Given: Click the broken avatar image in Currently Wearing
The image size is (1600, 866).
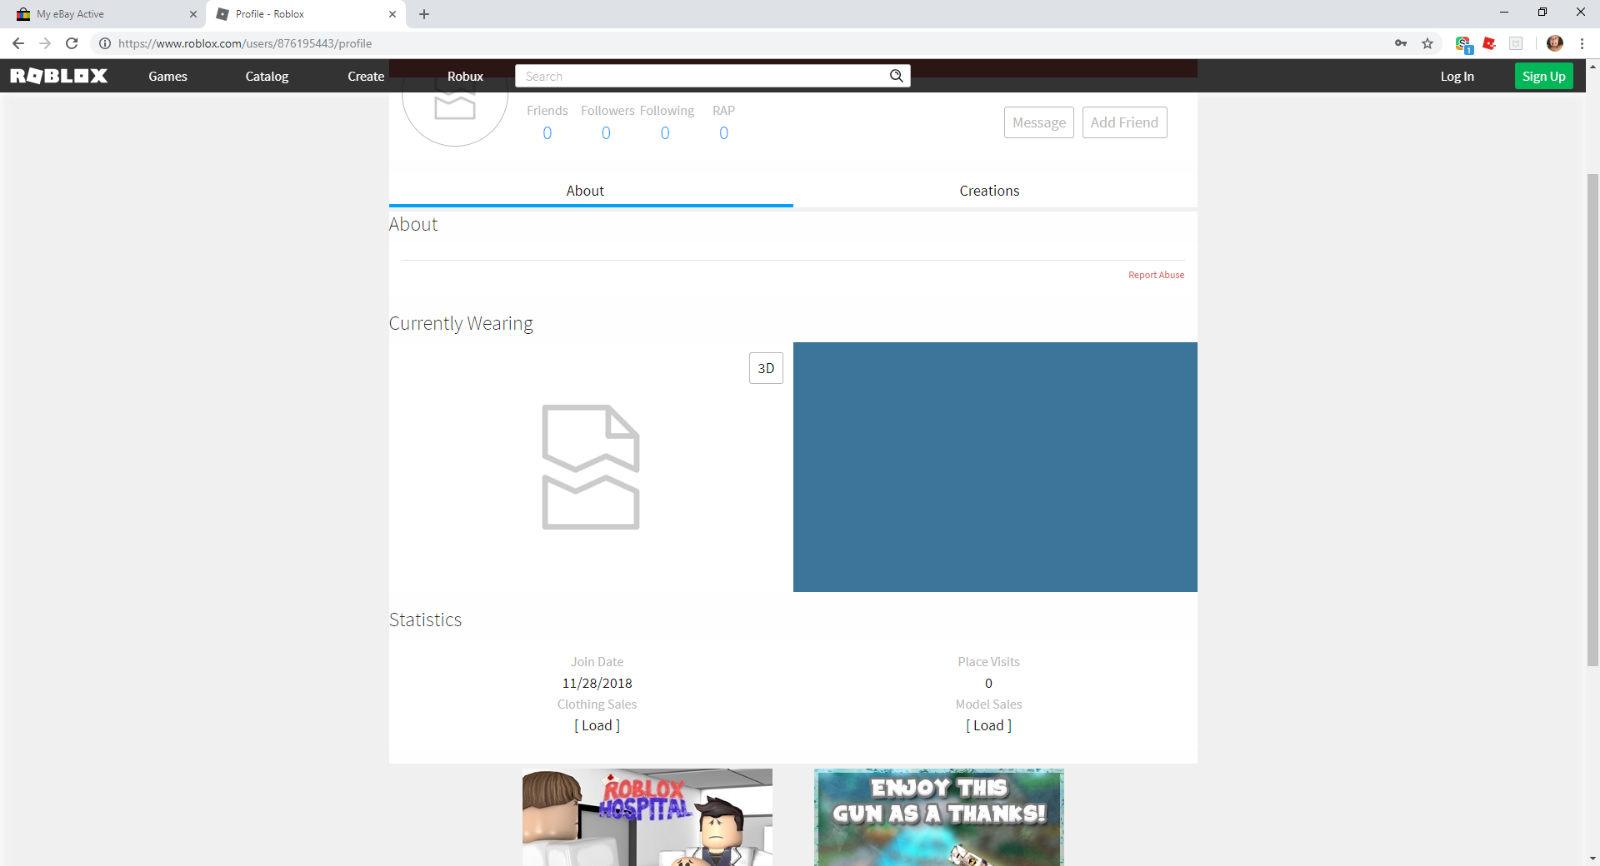Looking at the screenshot, I should pyautogui.click(x=590, y=467).
